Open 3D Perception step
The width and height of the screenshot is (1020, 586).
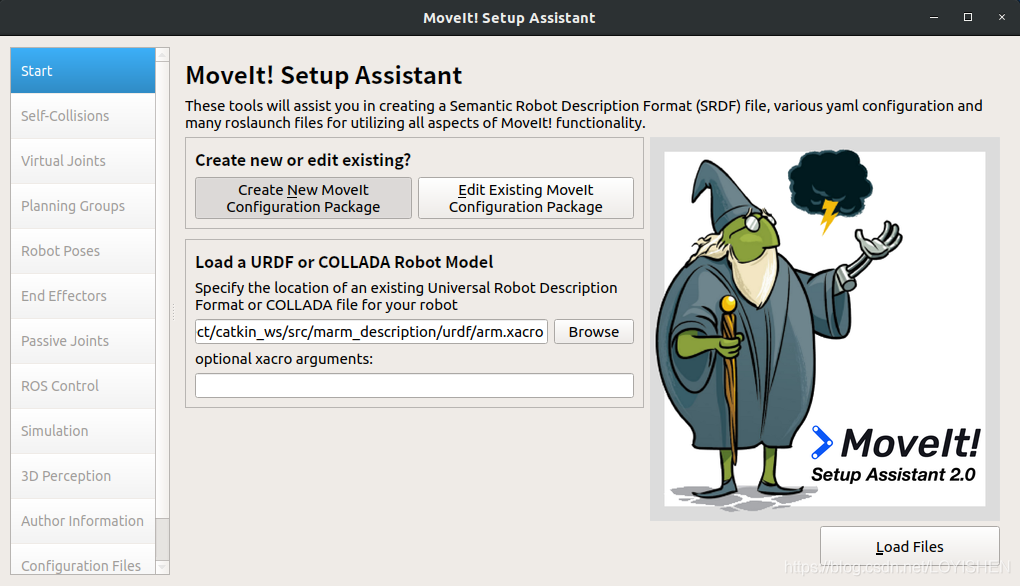pyautogui.click(x=83, y=476)
